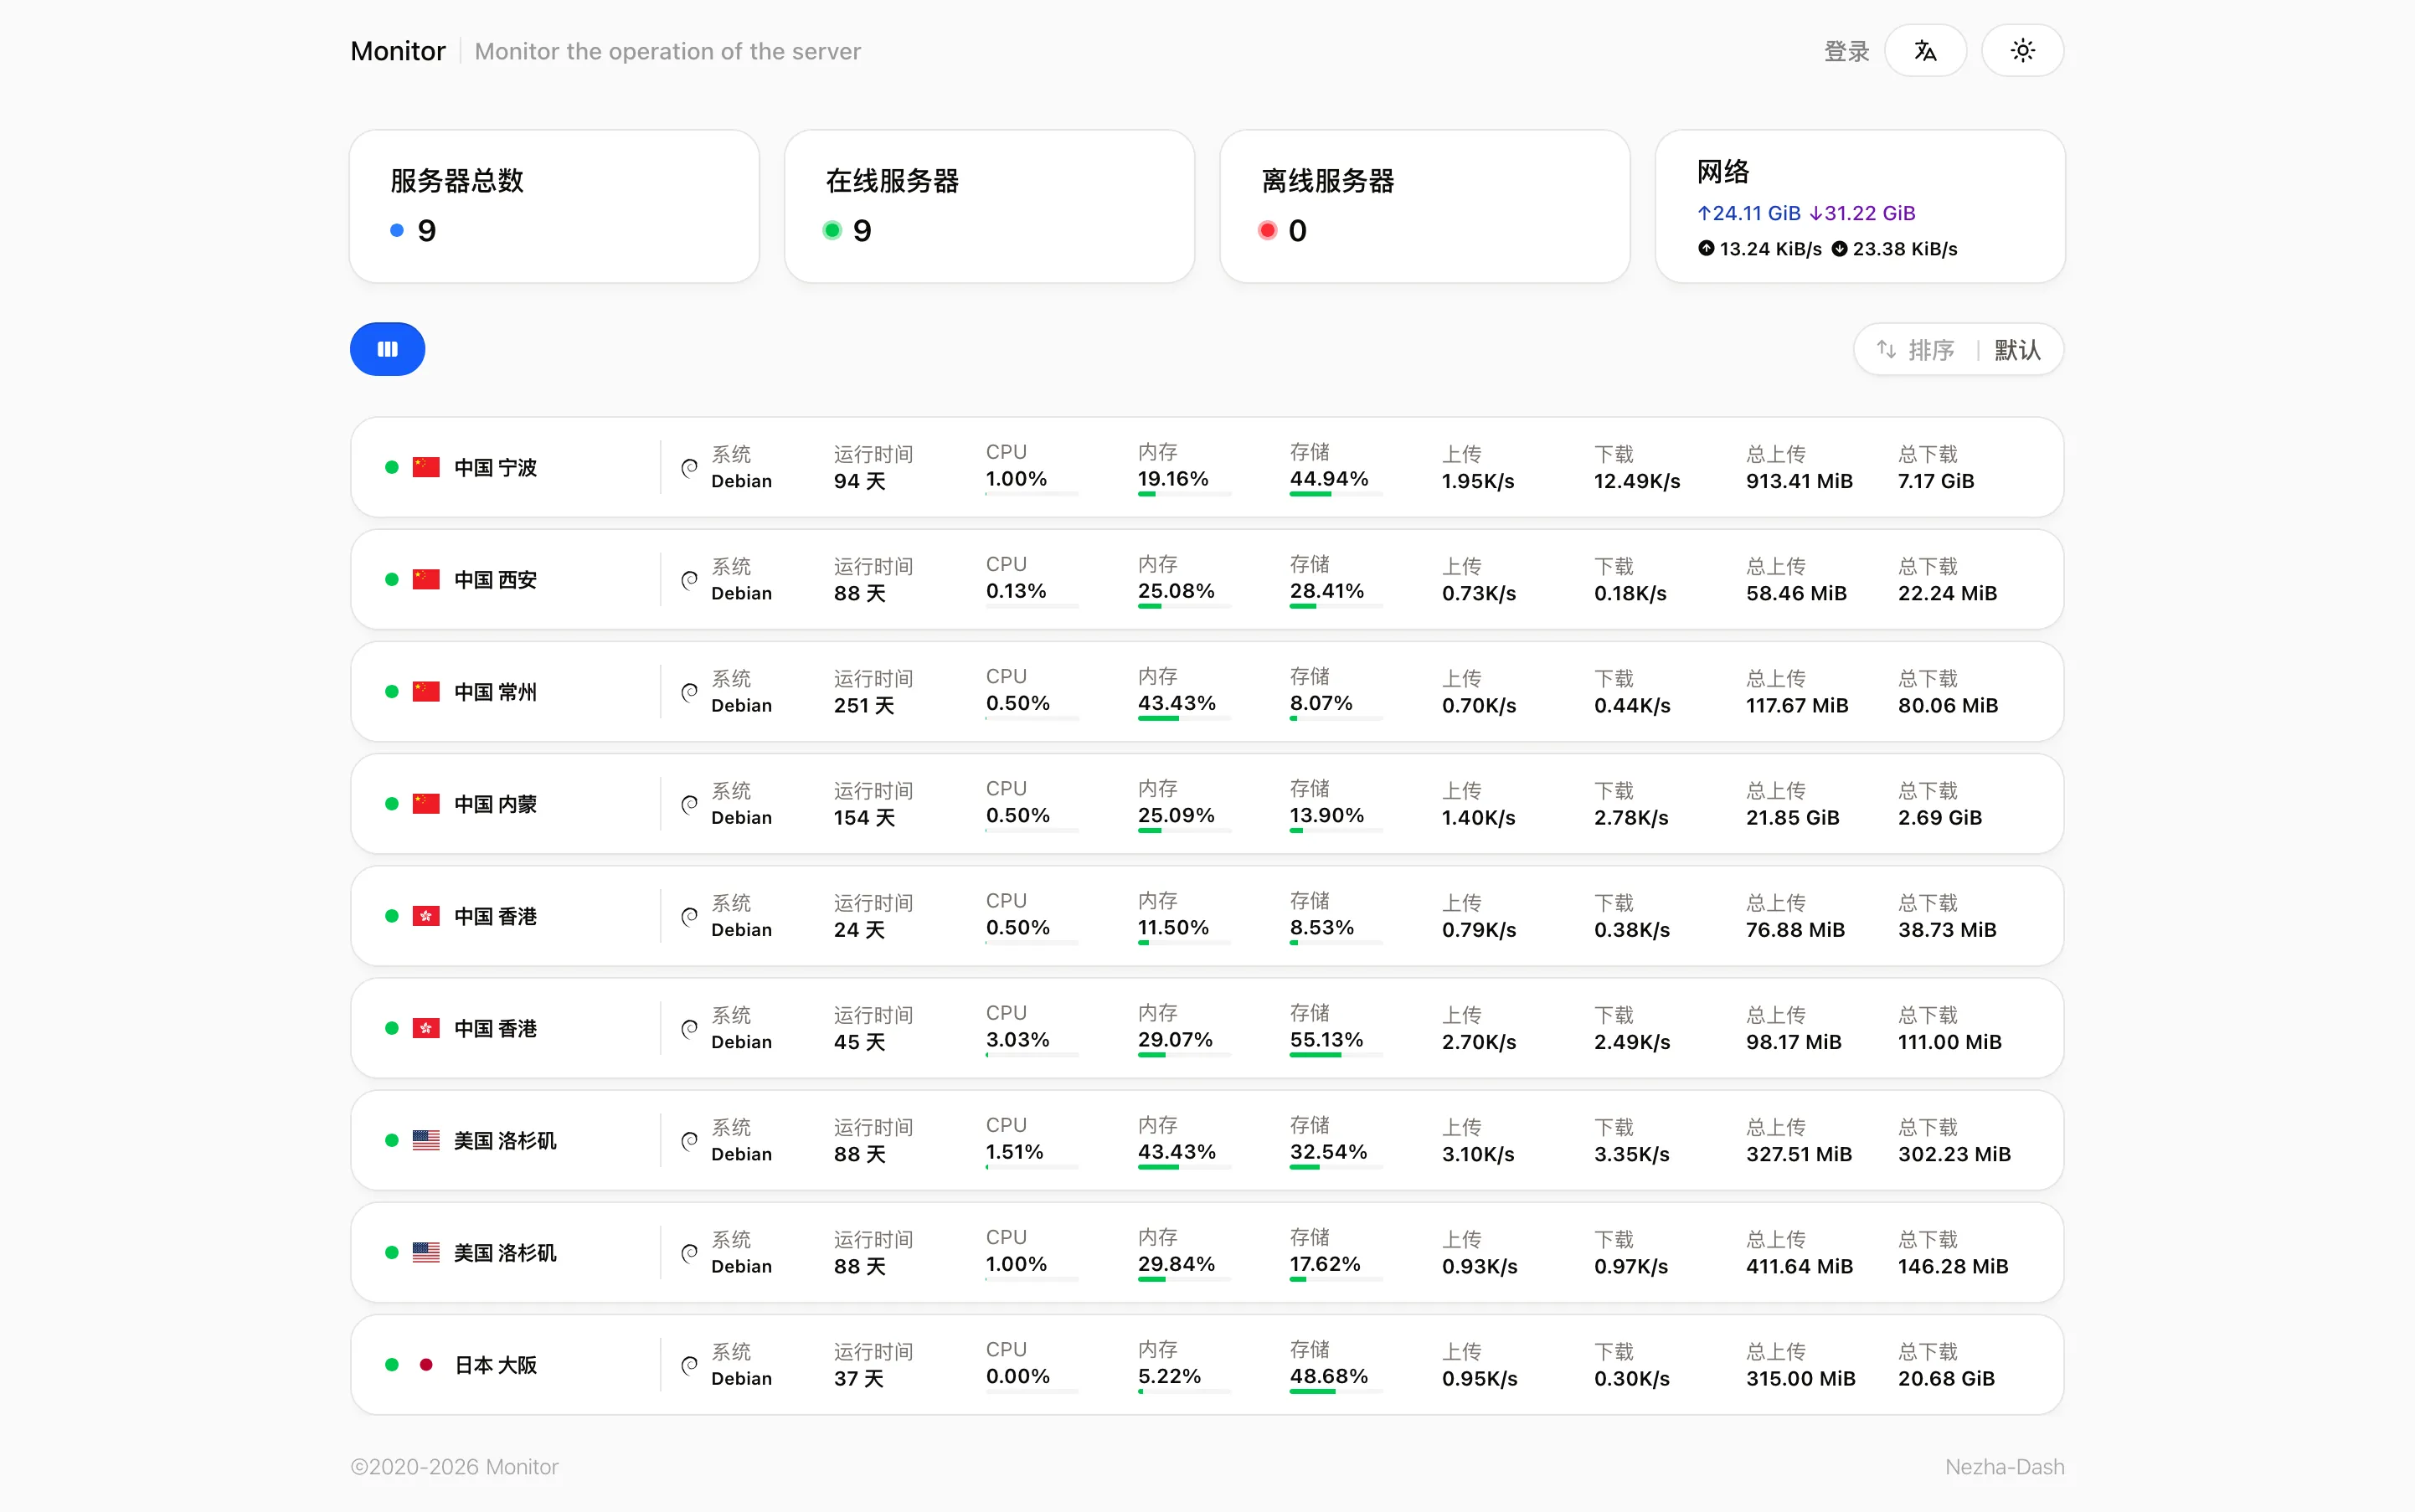Open the 网络 traffic summary card
The height and width of the screenshot is (1512, 2415).
click(1860, 206)
